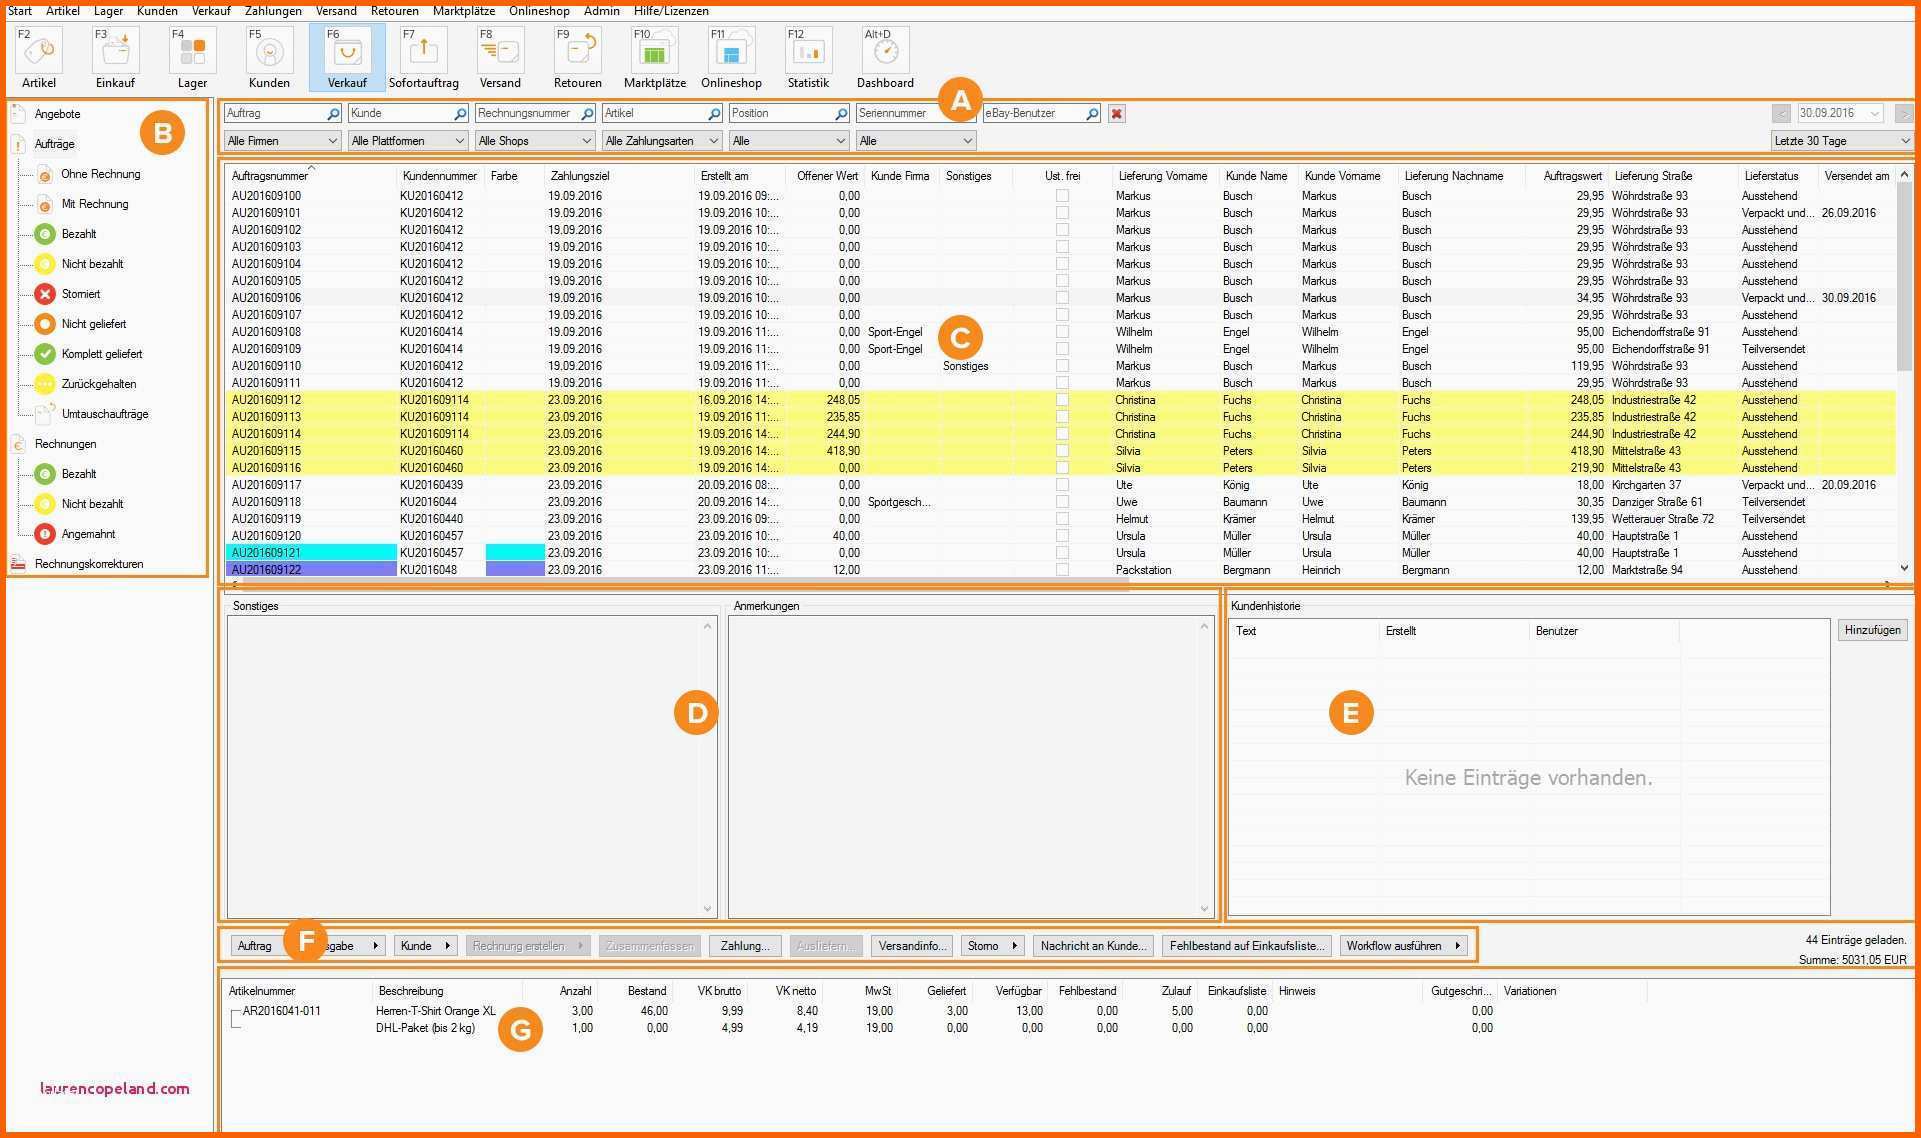Open the Alle Zahlungsarten dropdown
The image size is (1921, 1138).
point(662,141)
